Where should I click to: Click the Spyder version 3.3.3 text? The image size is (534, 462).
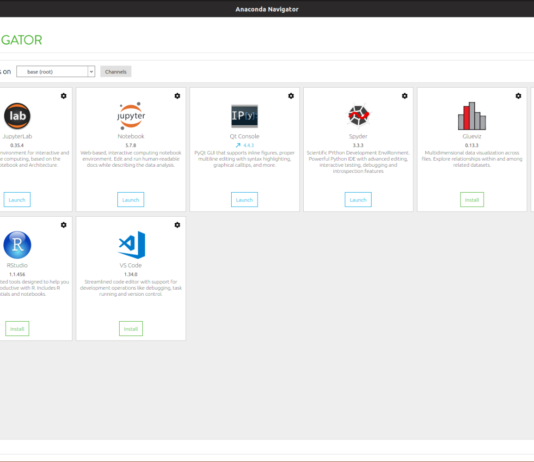point(358,145)
